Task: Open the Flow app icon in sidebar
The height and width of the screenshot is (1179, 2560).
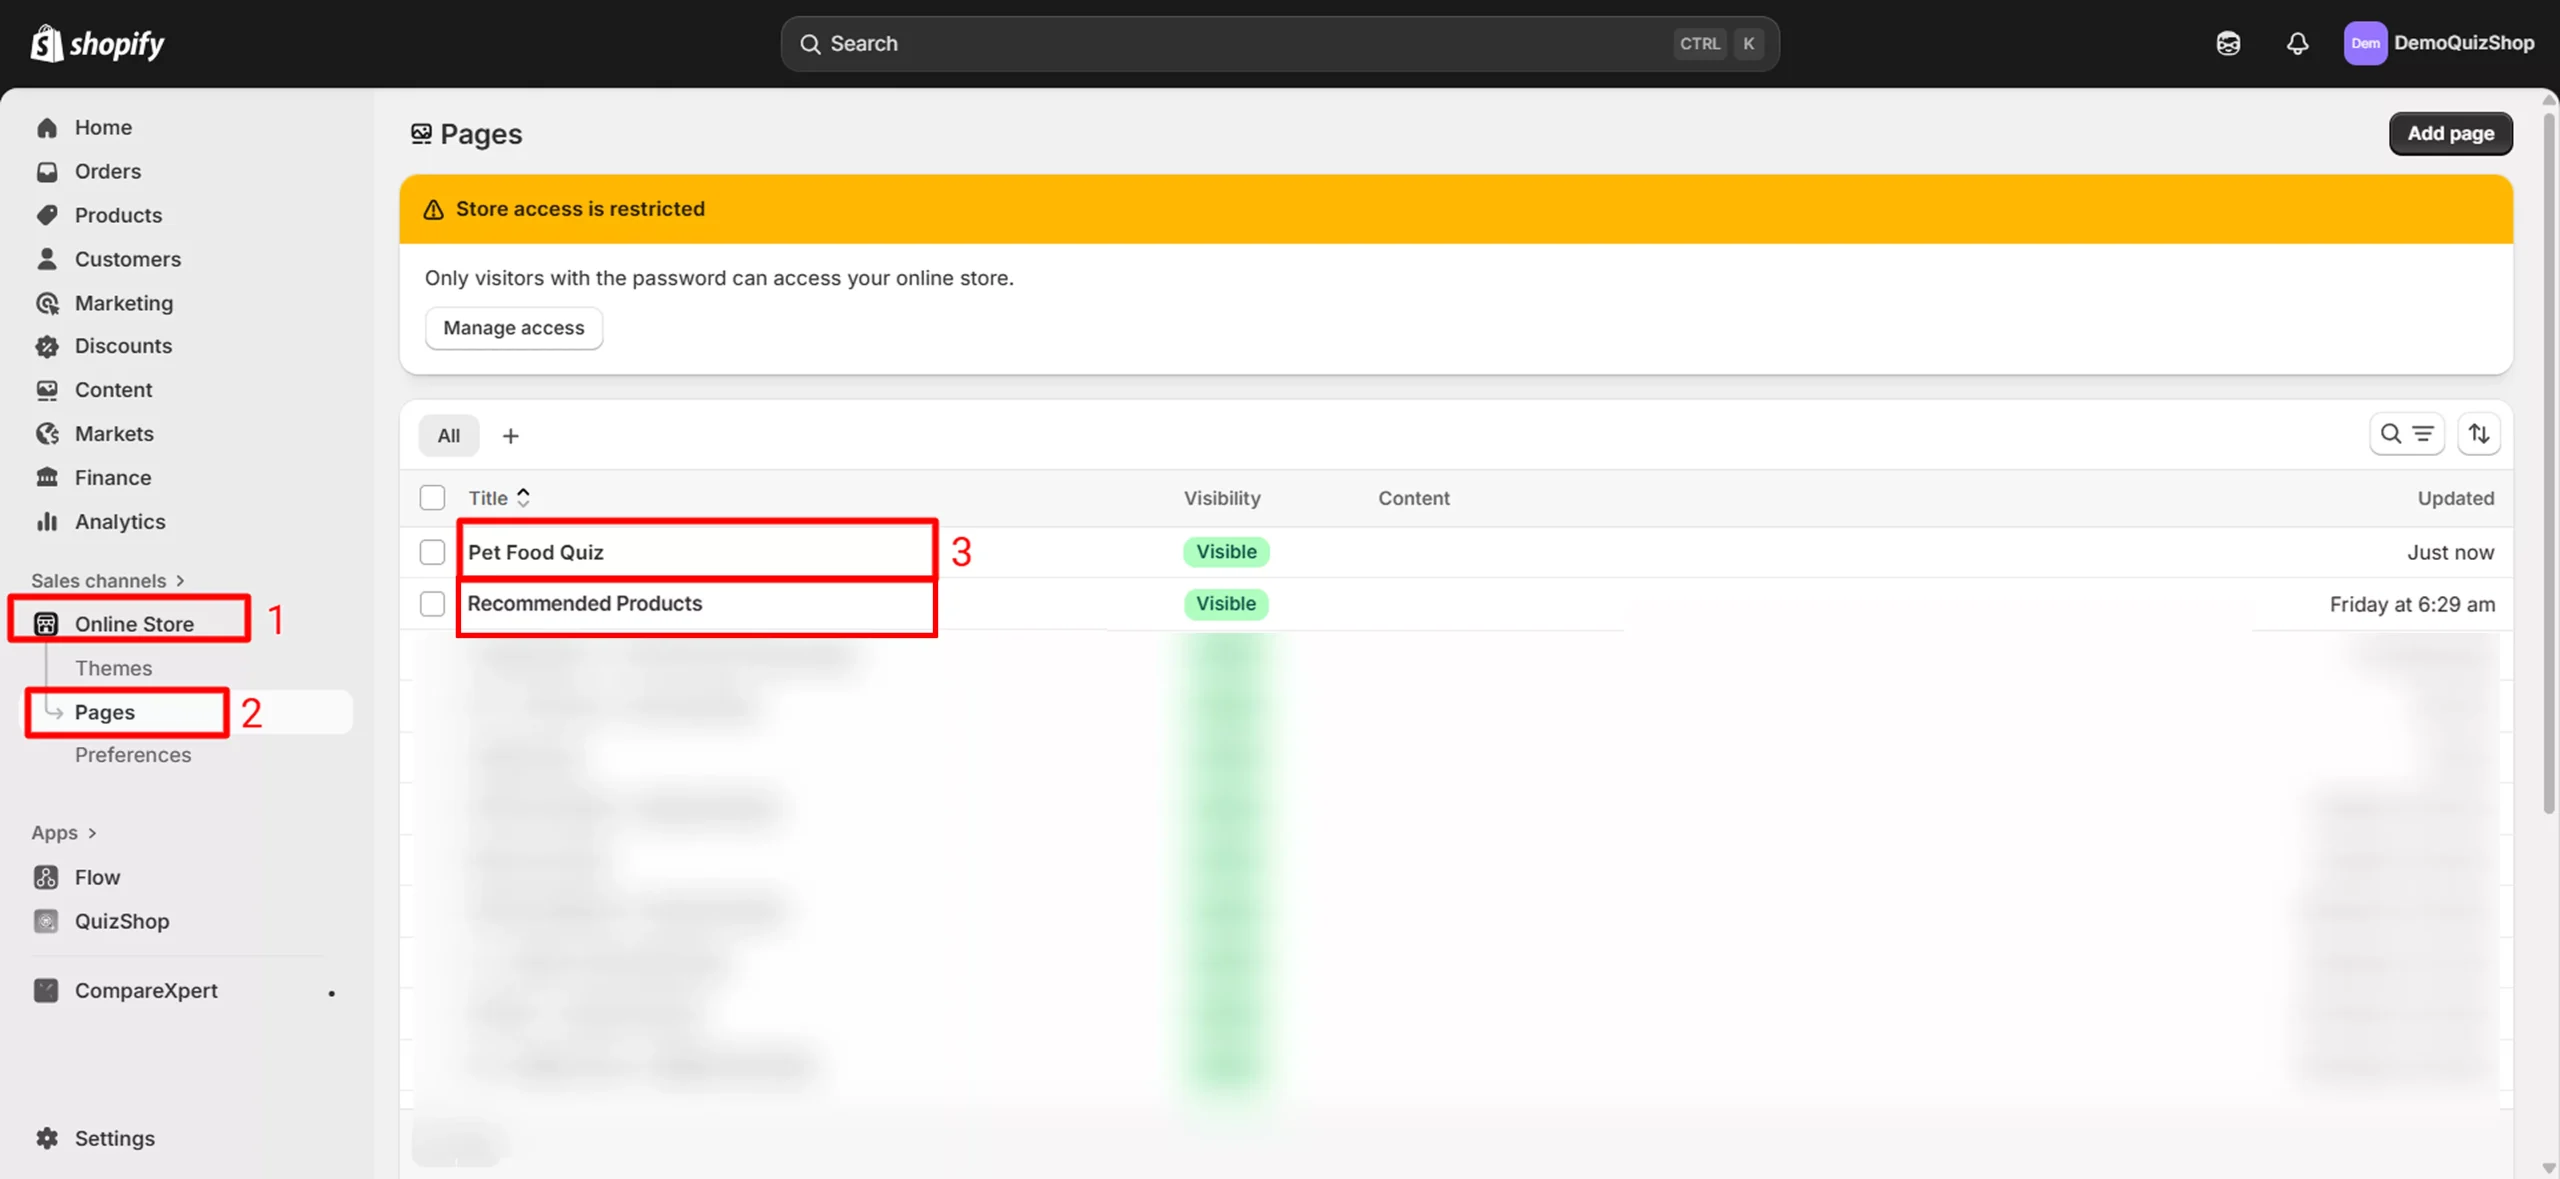Action: [46, 877]
